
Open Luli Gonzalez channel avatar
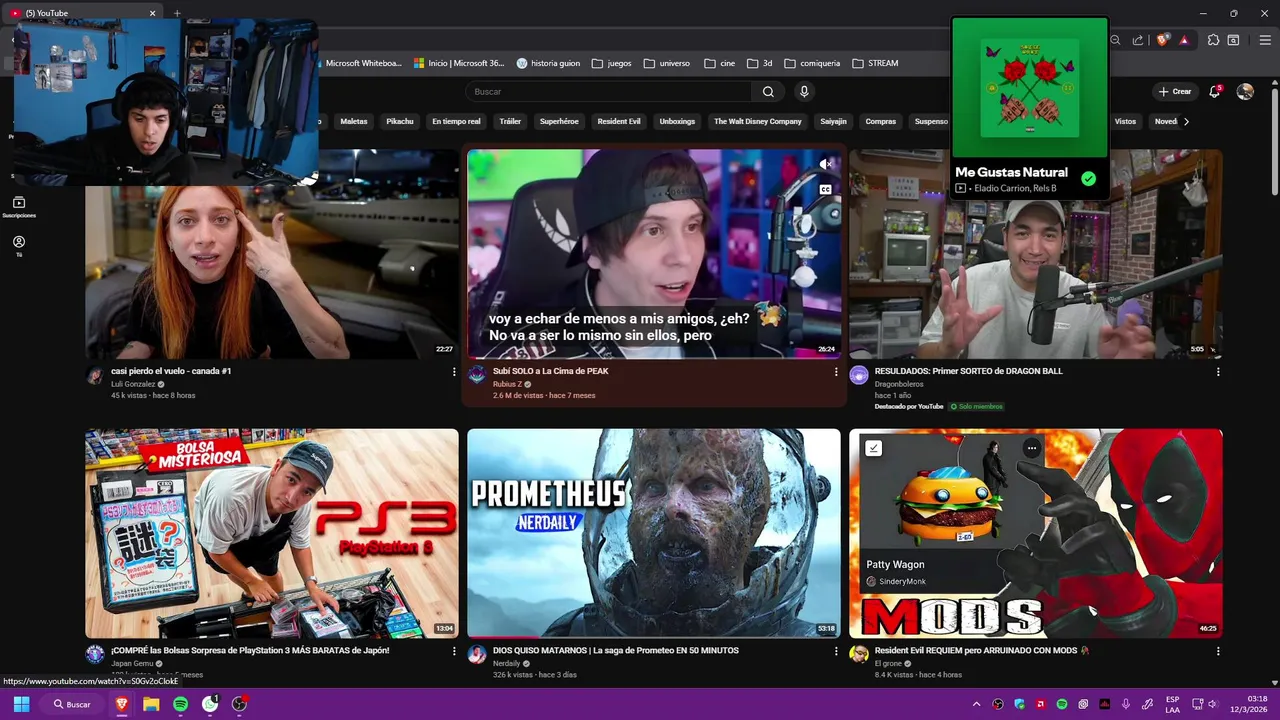[x=95, y=375]
